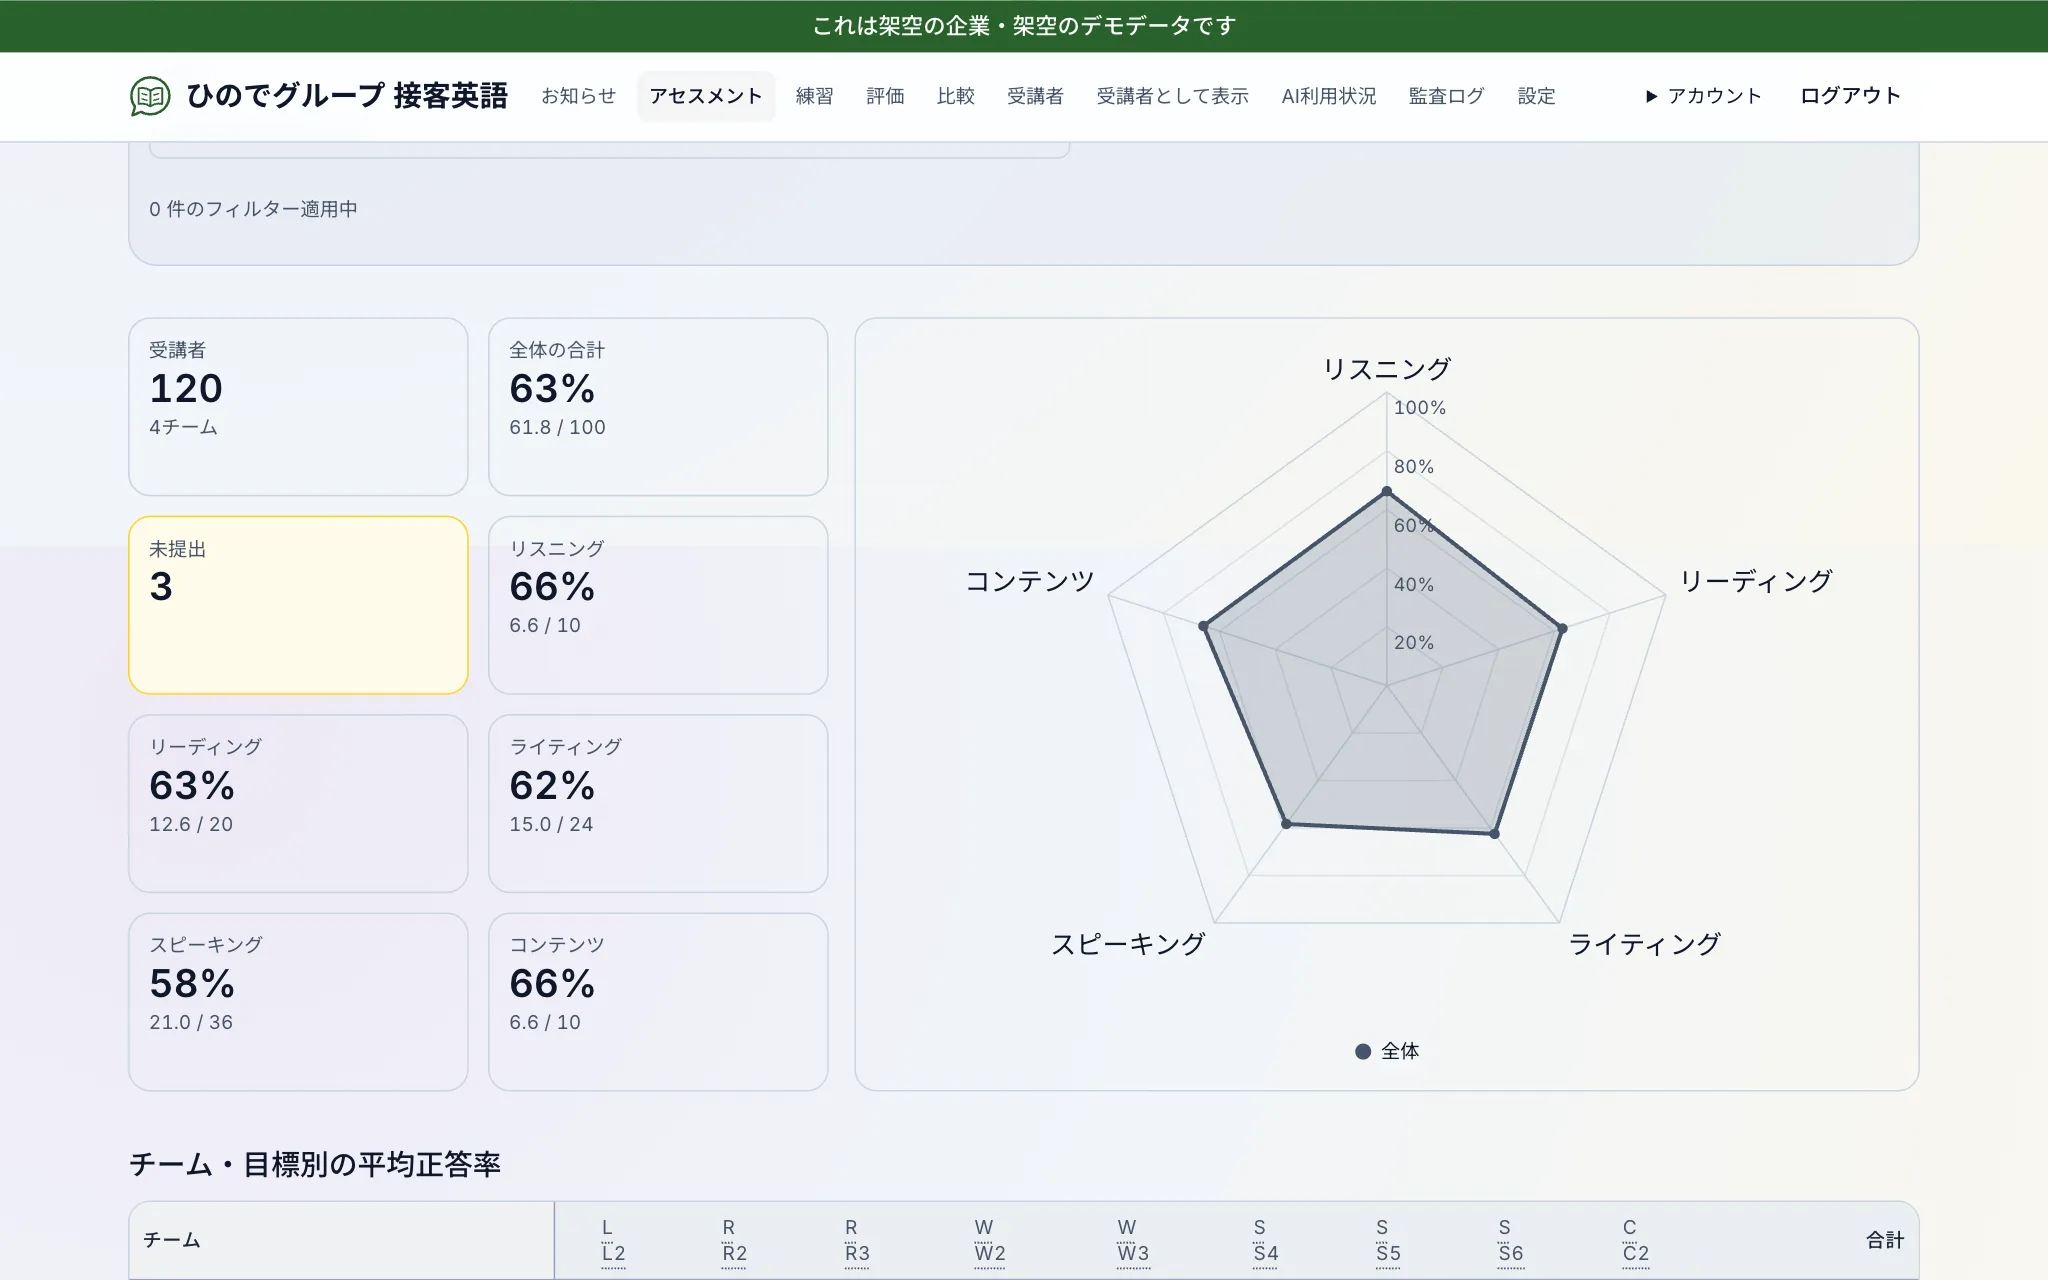Click the コンテンツ 66% score card
The width and height of the screenshot is (2048, 1280).
coord(658,1001)
